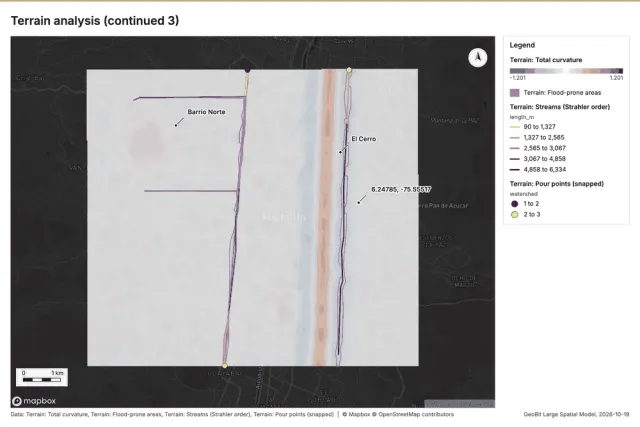
Task: Click the dark purple pour point marker
Action: click(247, 70)
